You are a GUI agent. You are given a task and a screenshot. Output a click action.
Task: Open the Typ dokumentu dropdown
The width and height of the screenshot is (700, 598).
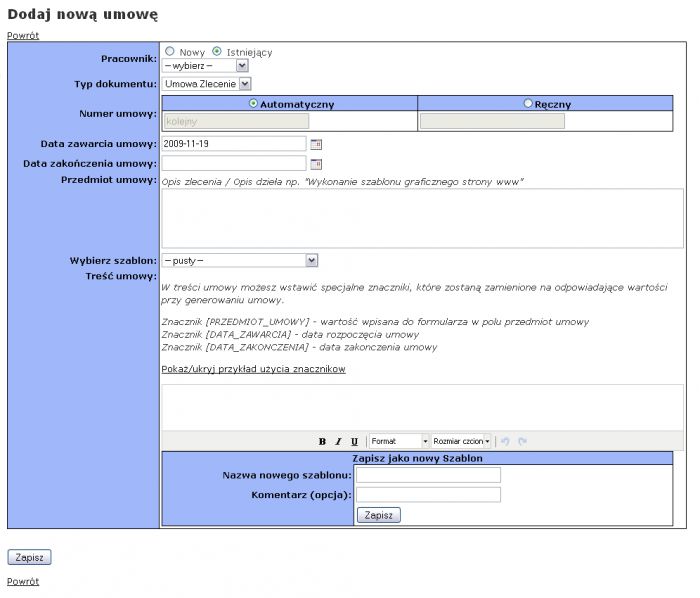coord(207,84)
